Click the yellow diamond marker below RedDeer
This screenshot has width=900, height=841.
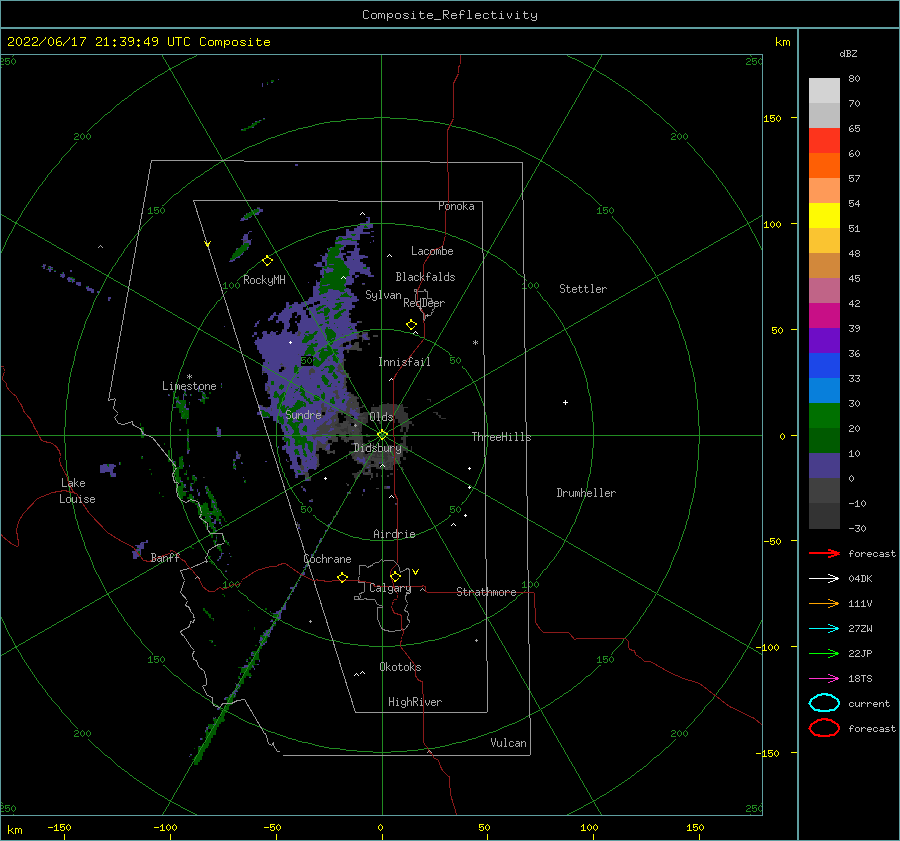pos(411,324)
